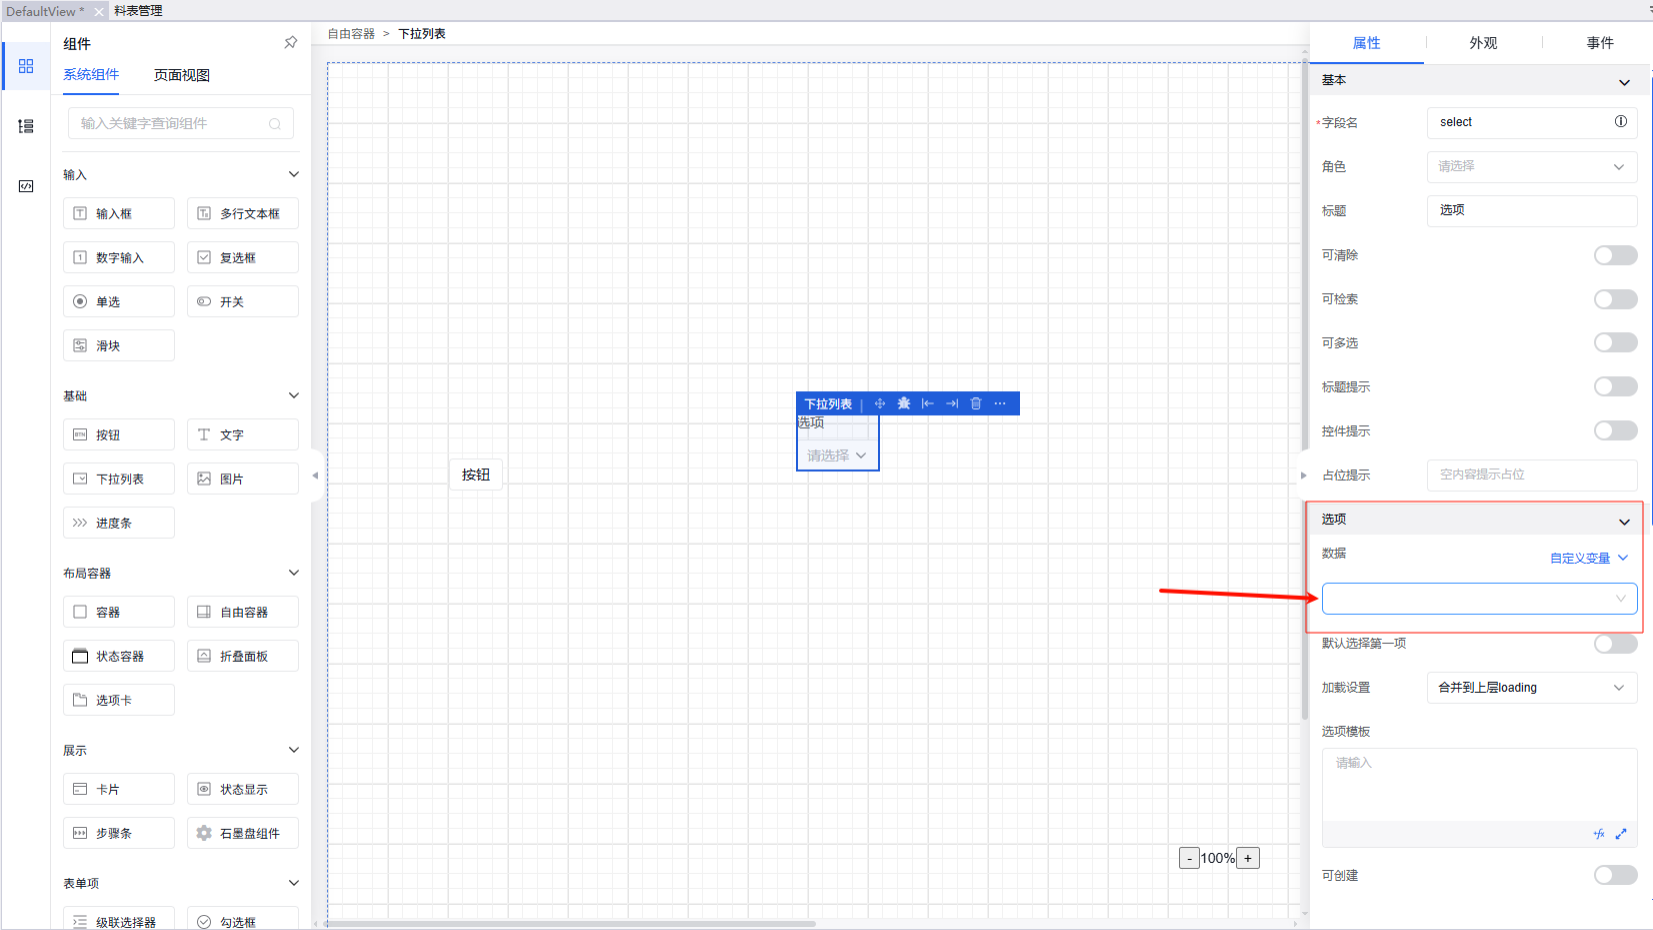
Task: Select the 多行文本框 component
Action: [243, 214]
